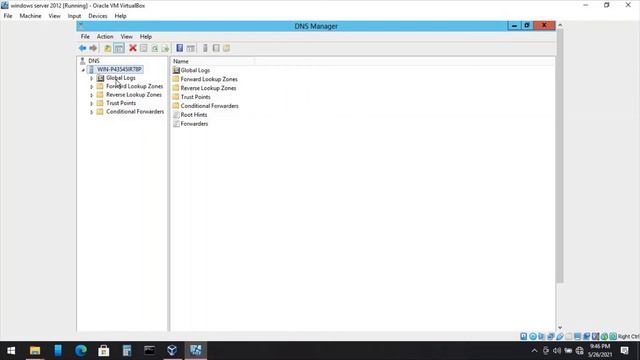Click the VM scrollbar up arrow

click(560, 25)
